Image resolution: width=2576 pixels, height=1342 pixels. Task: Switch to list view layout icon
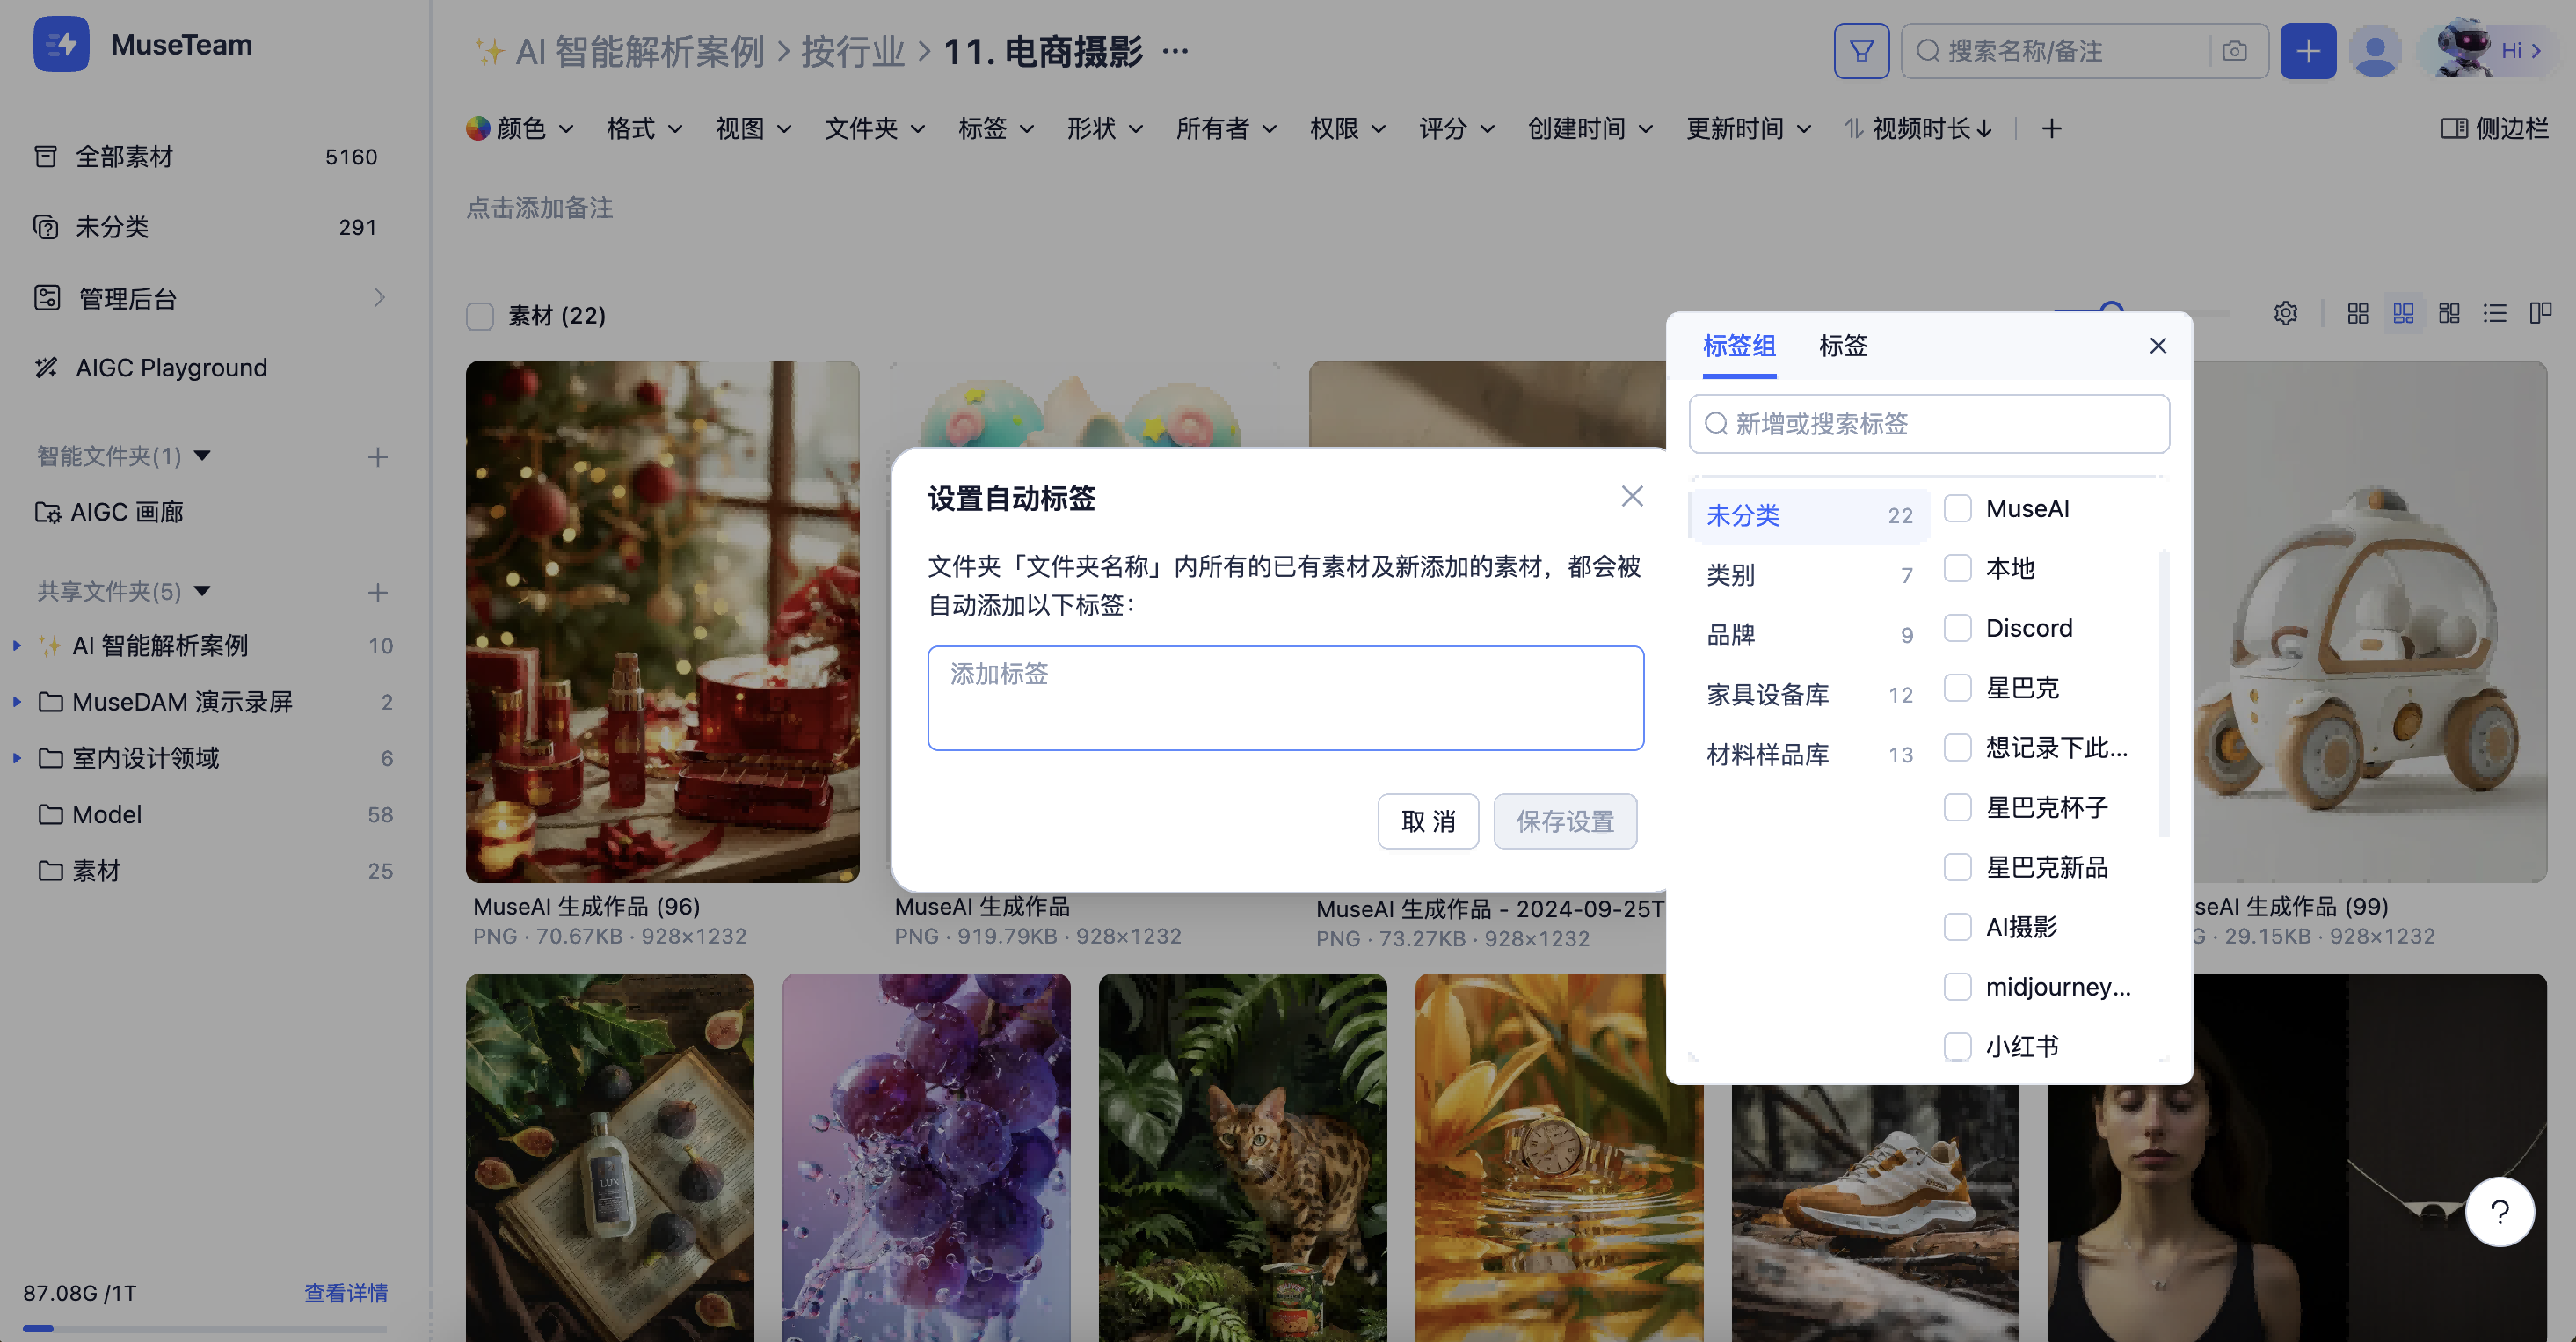click(x=2494, y=314)
